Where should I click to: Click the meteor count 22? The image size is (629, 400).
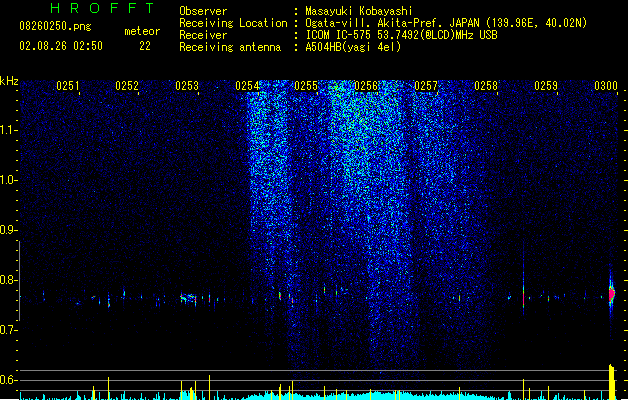145,46
